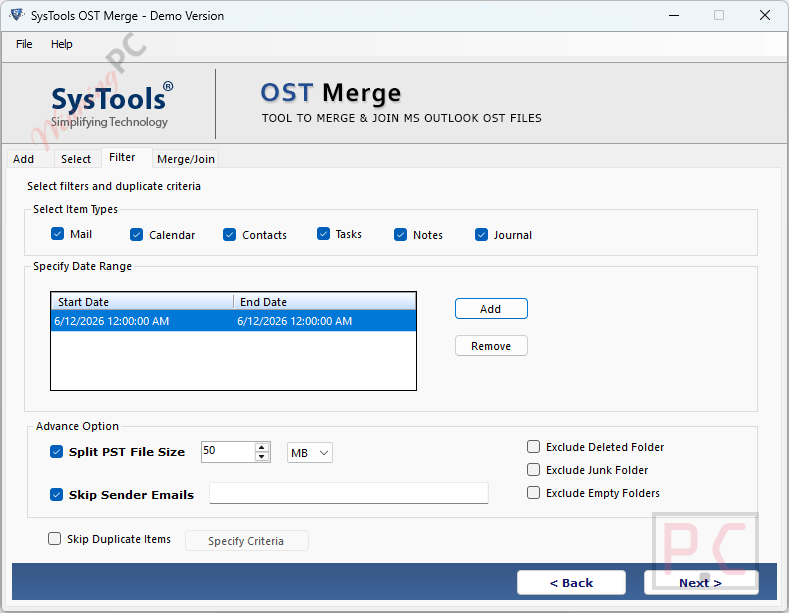The height and width of the screenshot is (613, 789).
Task: Uncheck the Mail item type
Action: click(x=57, y=234)
